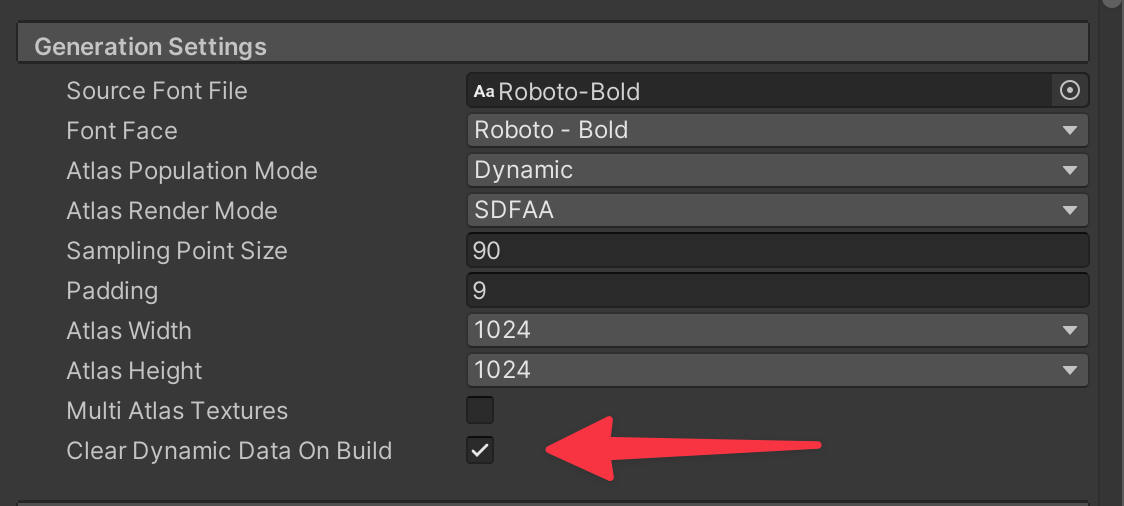Open the Atlas Width dropdown

tap(777, 330)
